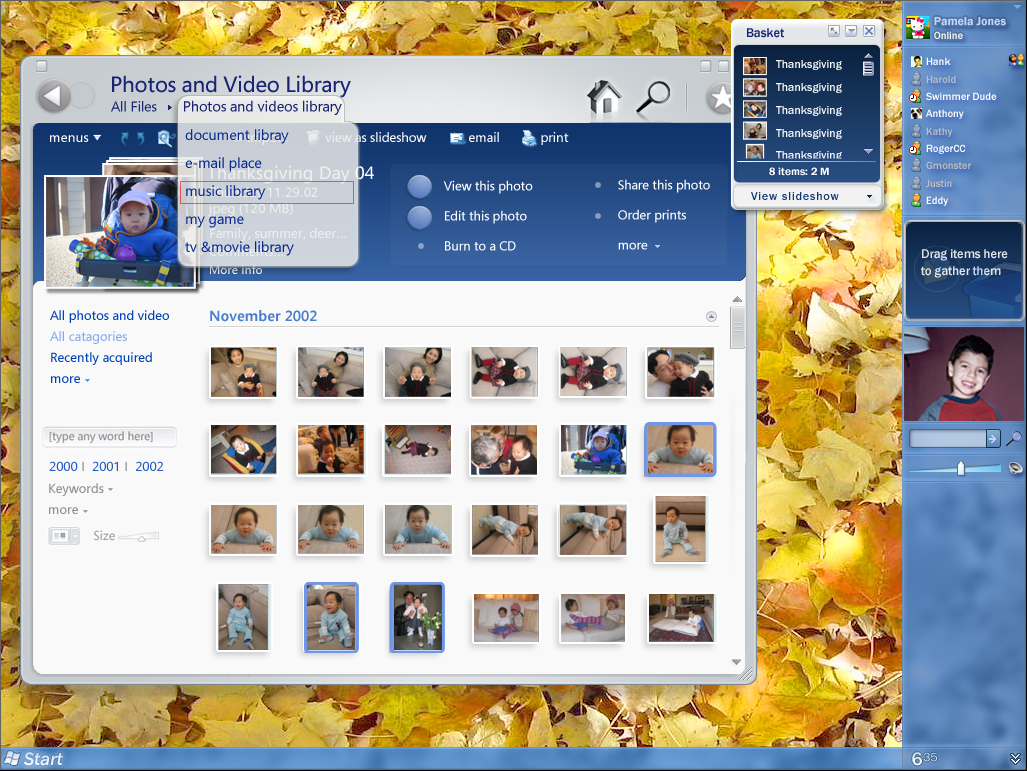Open the View slideshow dropdown arrow
This screenshot has width=1027, height=771.
click(x=869, y=196)
